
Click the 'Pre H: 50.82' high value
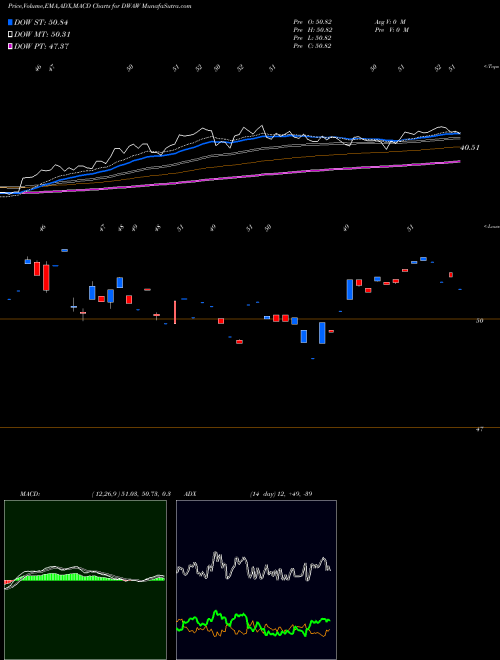pos(312,30)
